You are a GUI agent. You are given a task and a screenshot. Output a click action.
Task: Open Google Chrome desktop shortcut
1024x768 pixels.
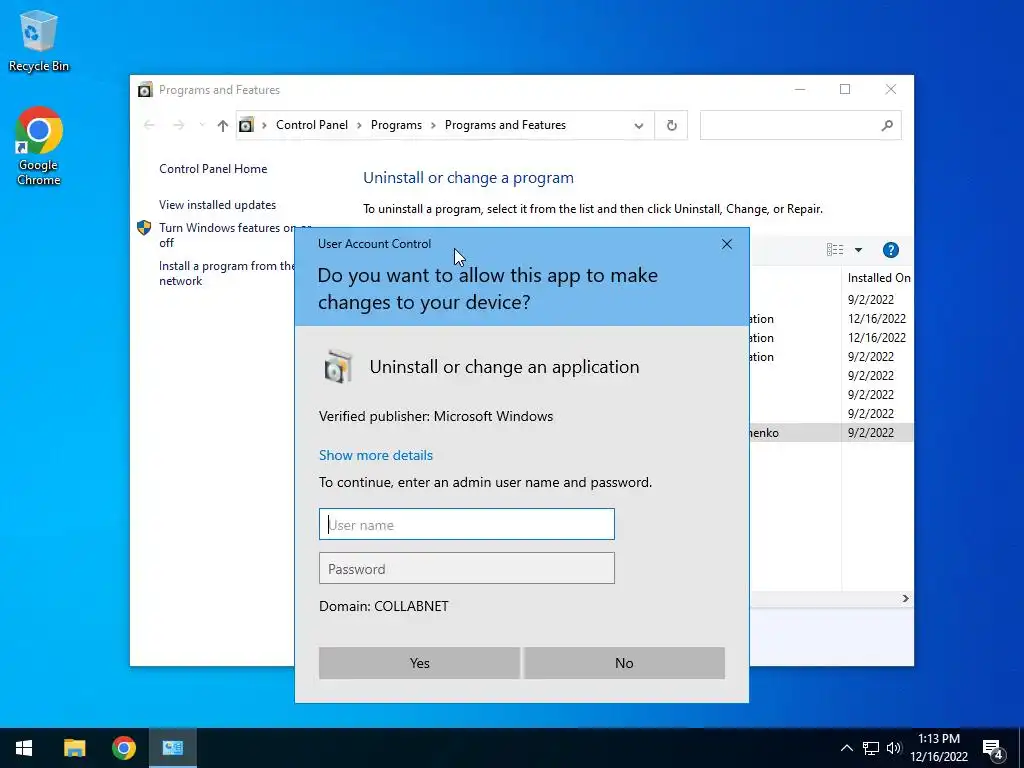39,146
